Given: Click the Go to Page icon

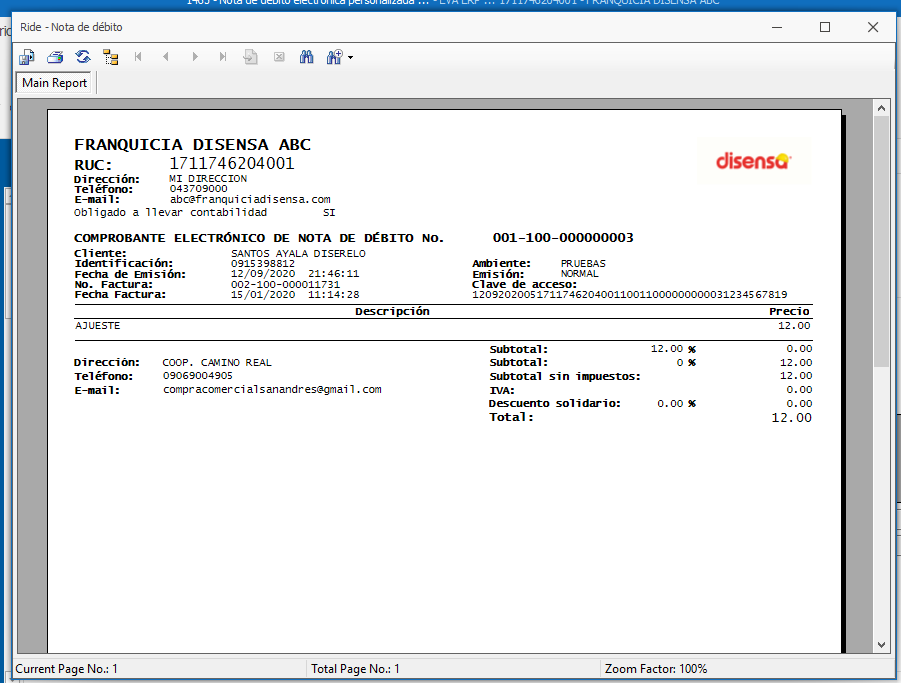Looking at the screenshot, I should 251,57.
